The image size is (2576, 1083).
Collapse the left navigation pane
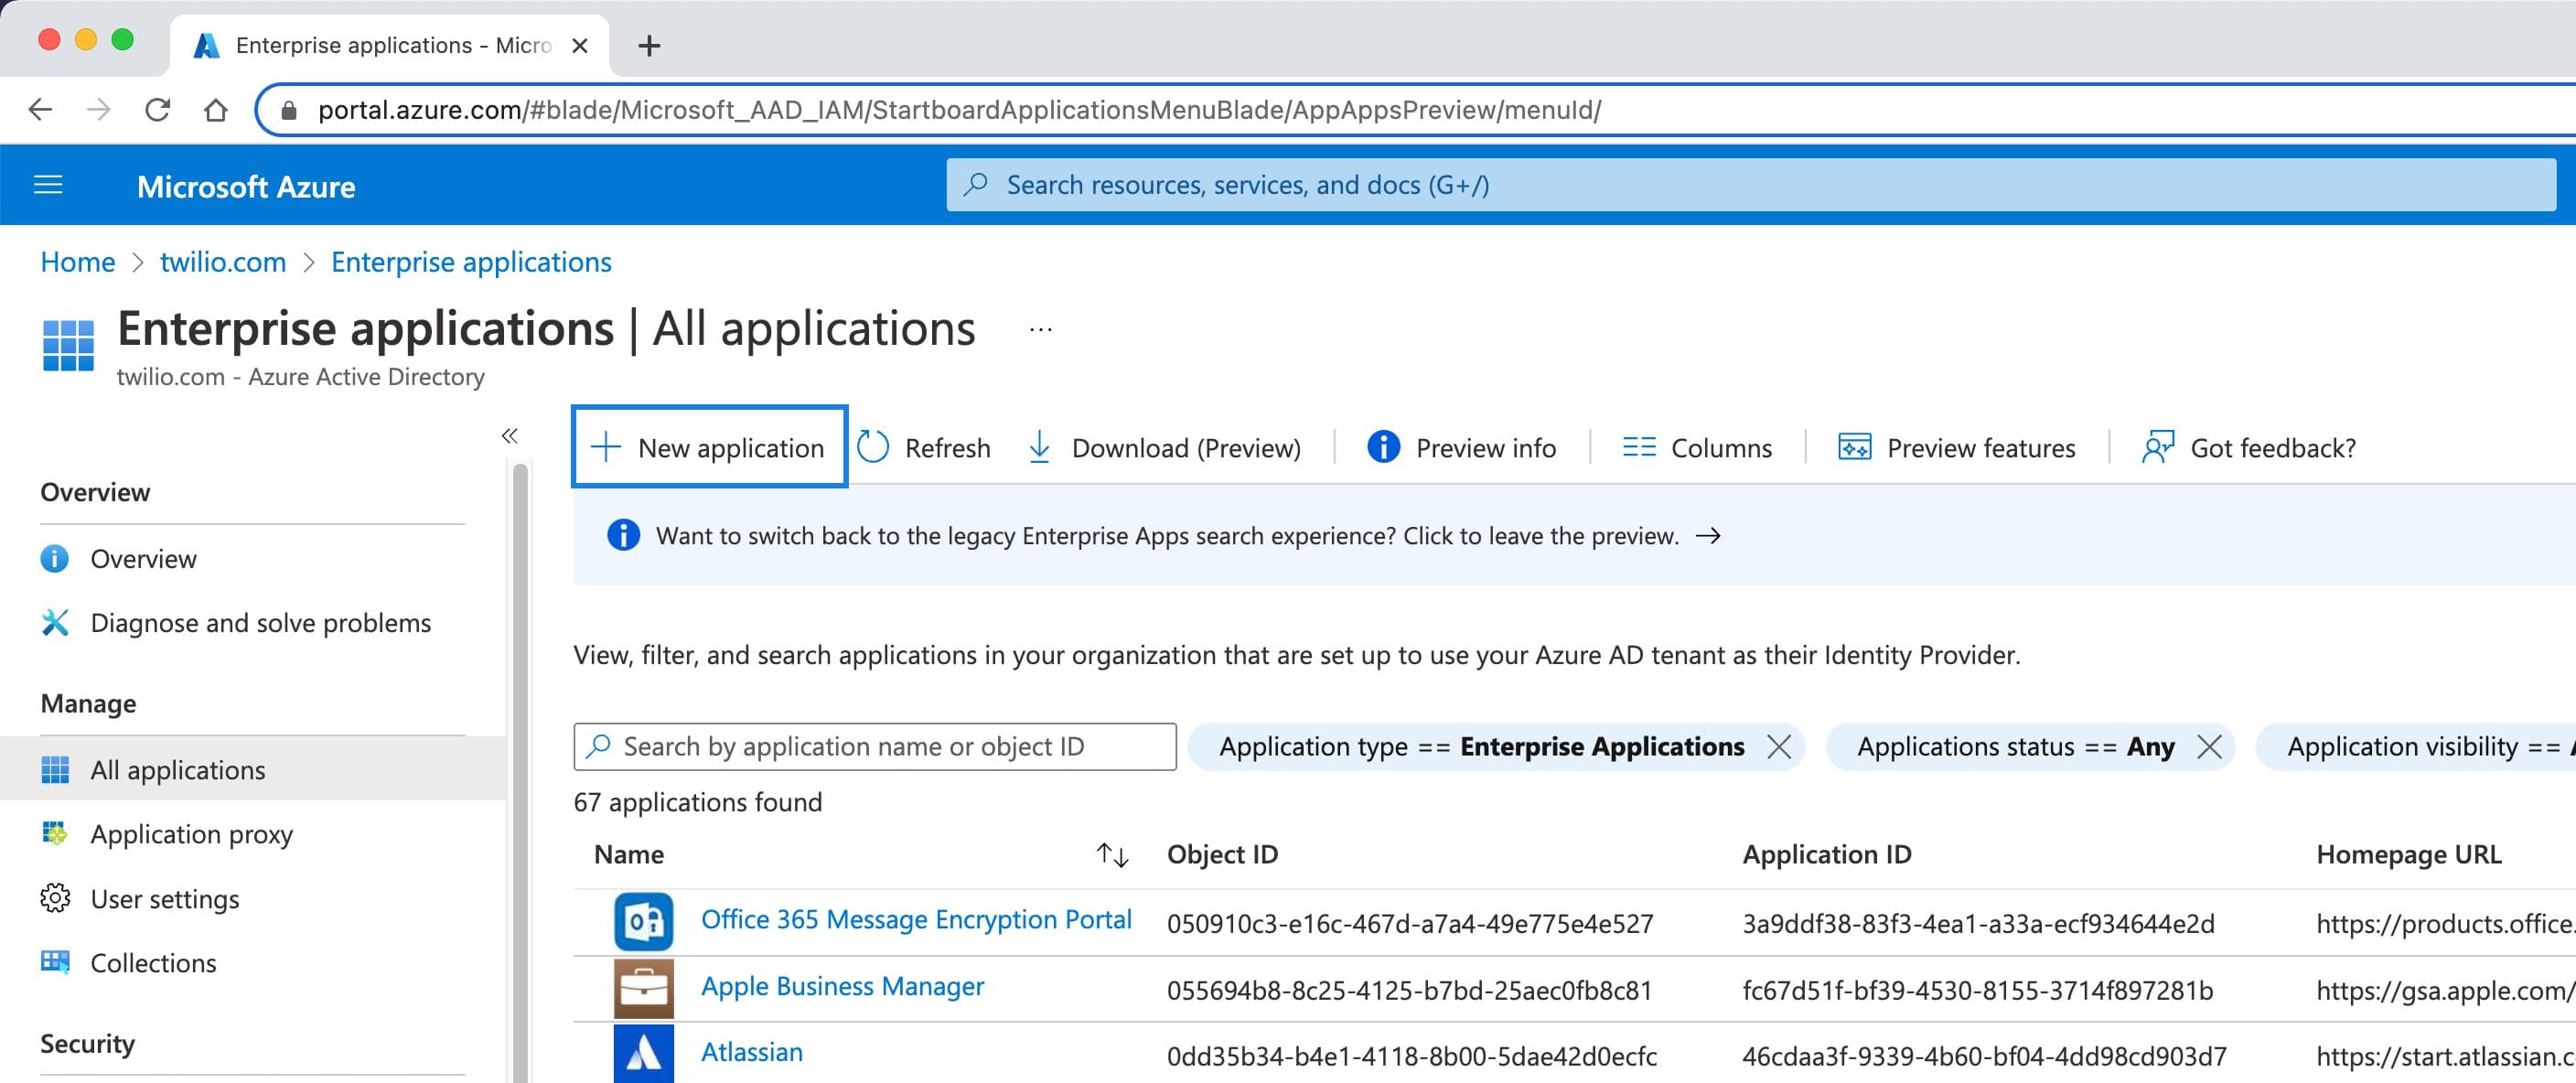point(510,434)
